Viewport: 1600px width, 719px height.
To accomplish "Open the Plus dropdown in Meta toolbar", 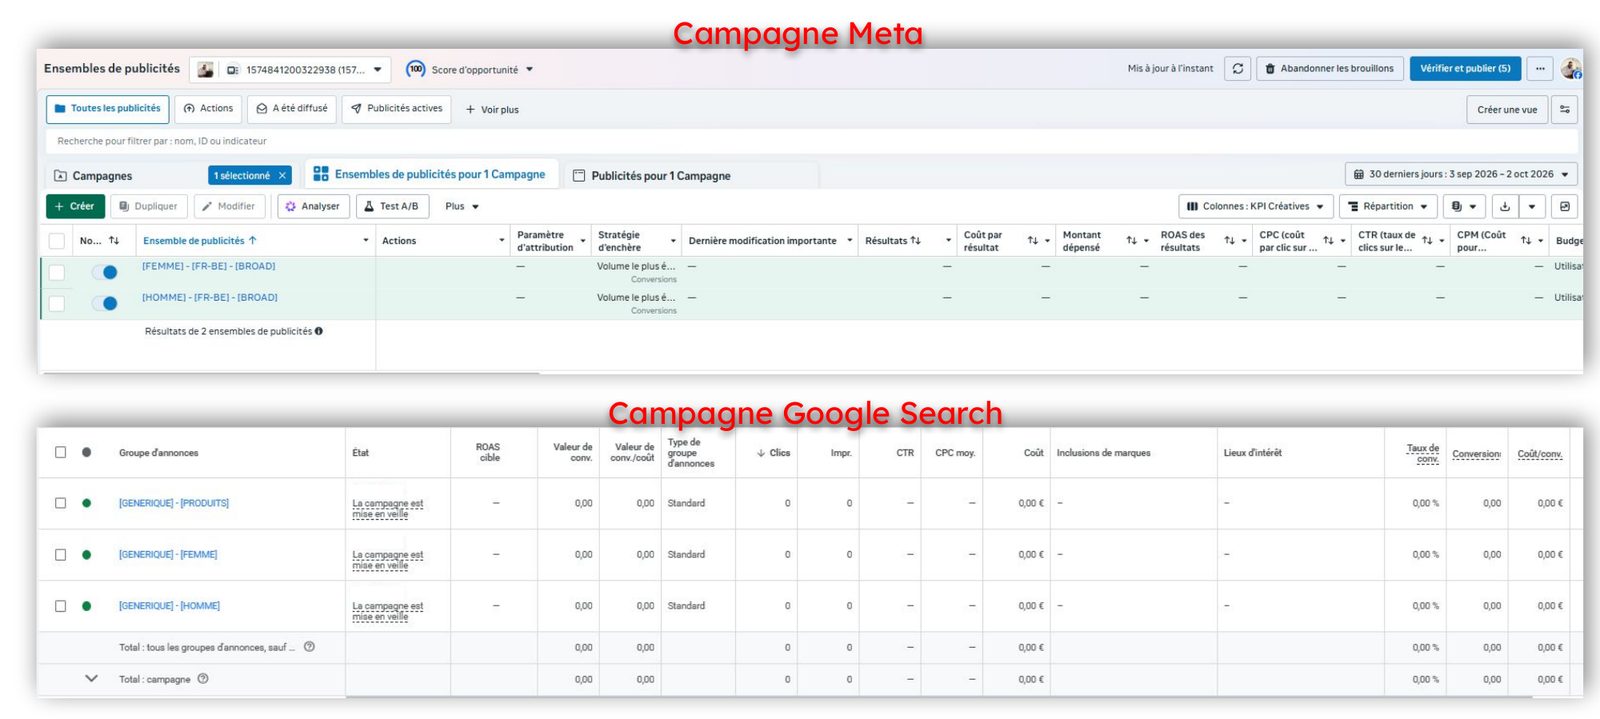I will tap(462, 206).
